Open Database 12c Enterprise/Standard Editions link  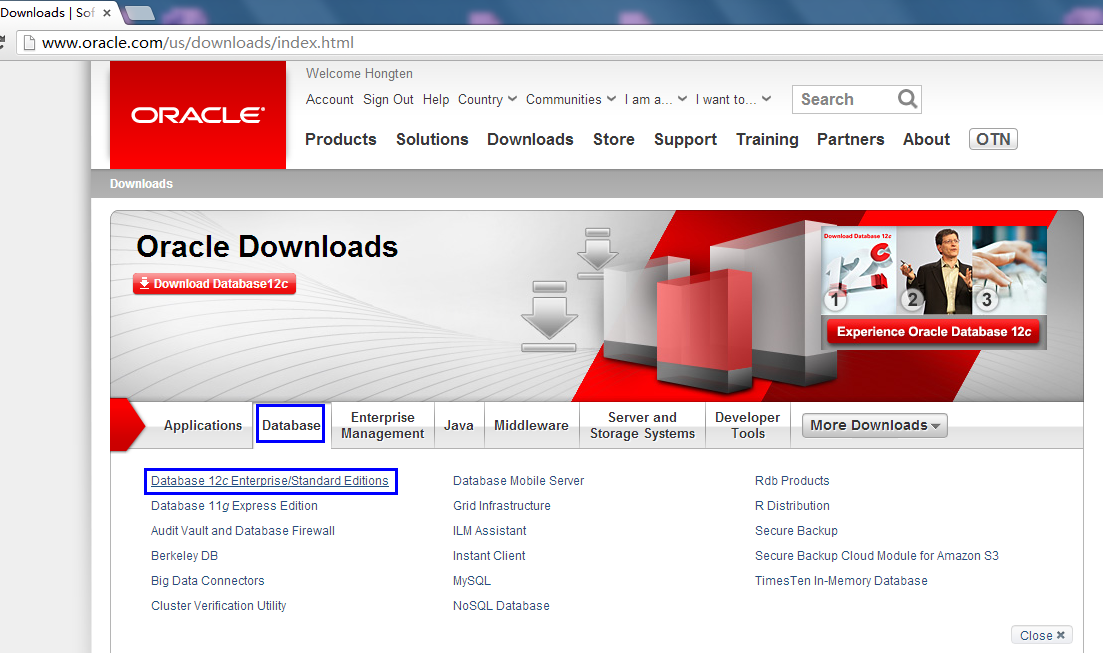click(x=269, y=481)
